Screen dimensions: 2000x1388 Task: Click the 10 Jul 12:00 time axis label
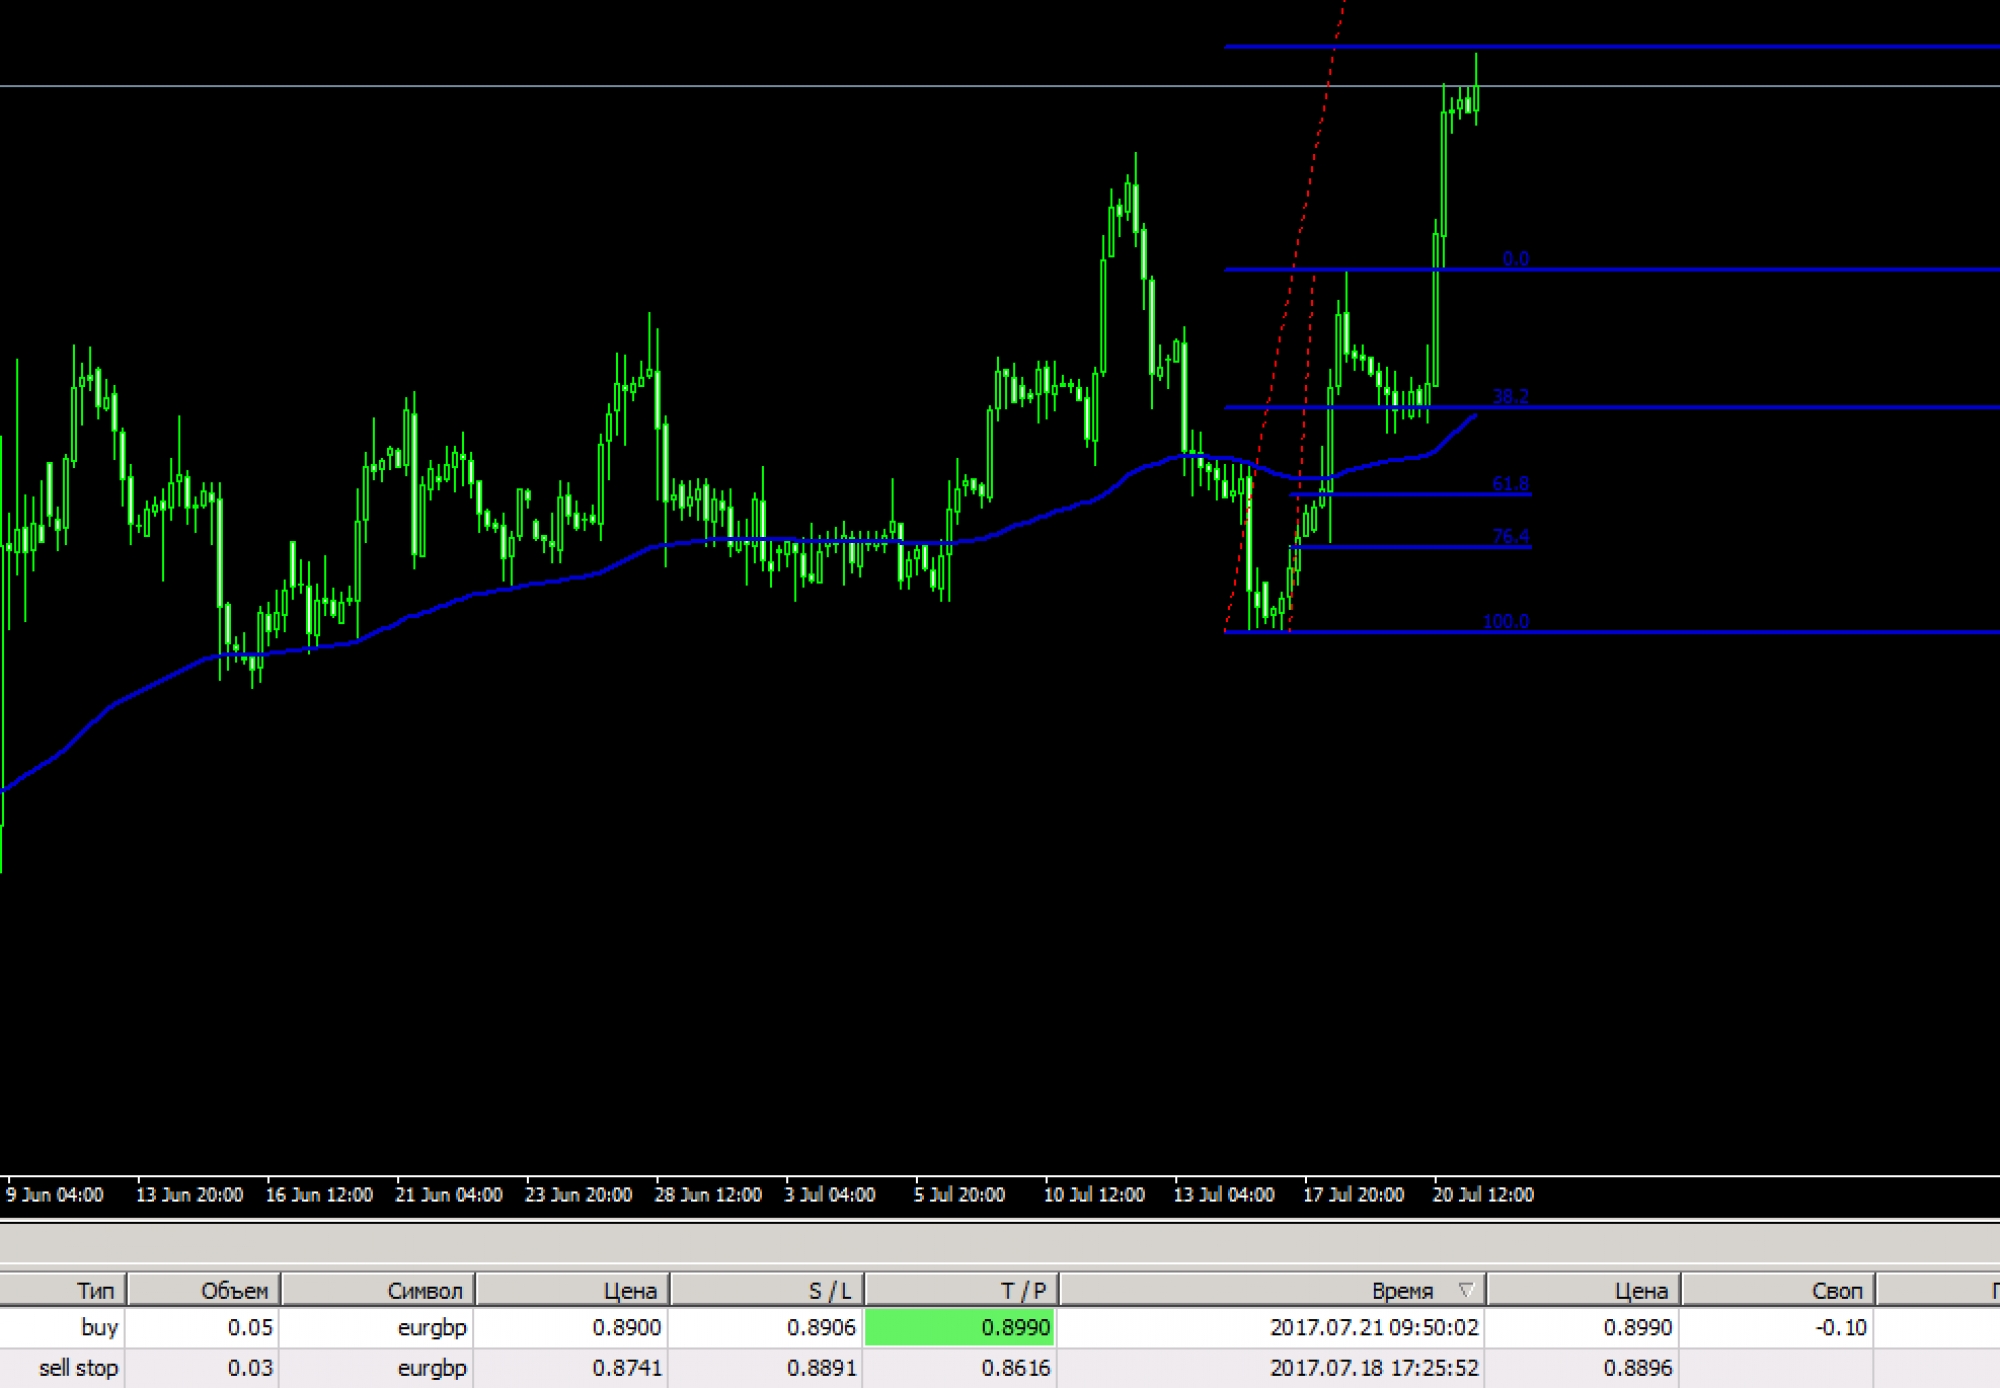pos(1093,1194)
